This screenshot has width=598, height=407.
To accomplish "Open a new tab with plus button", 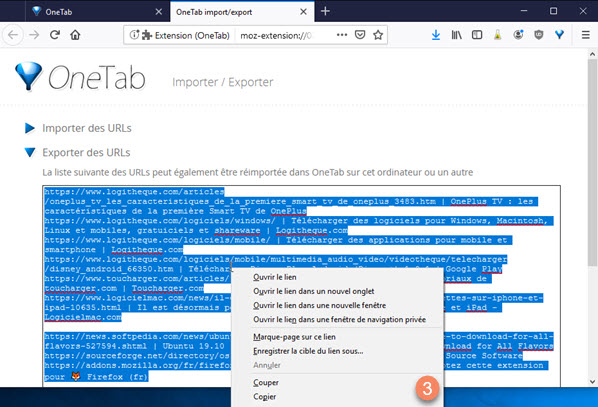I will [325, 11].
